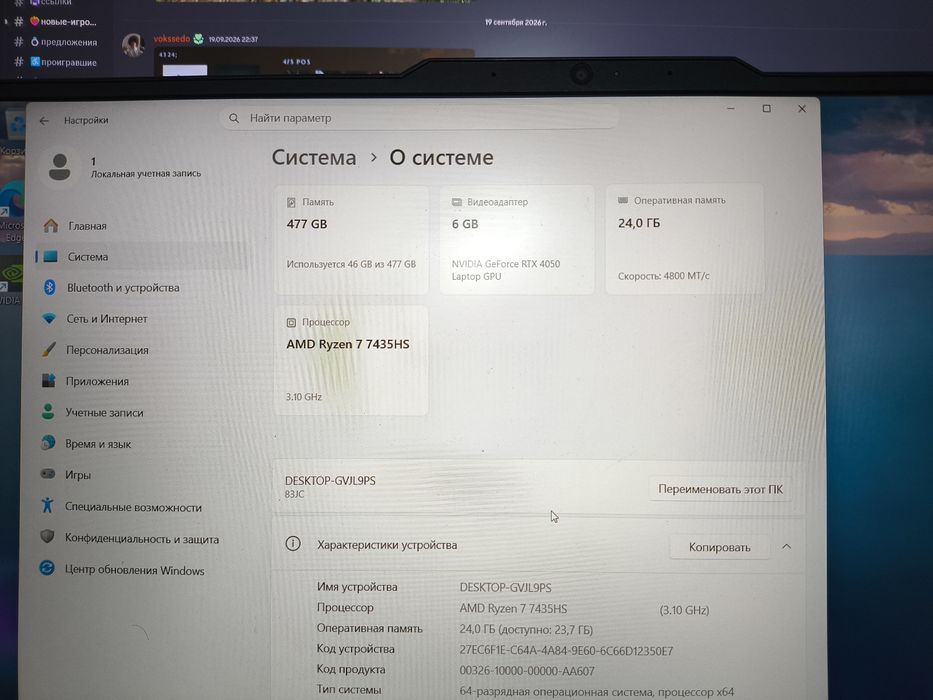933x700 pixels.
Task: Click the Главная home icon
Action: [51, 226]
